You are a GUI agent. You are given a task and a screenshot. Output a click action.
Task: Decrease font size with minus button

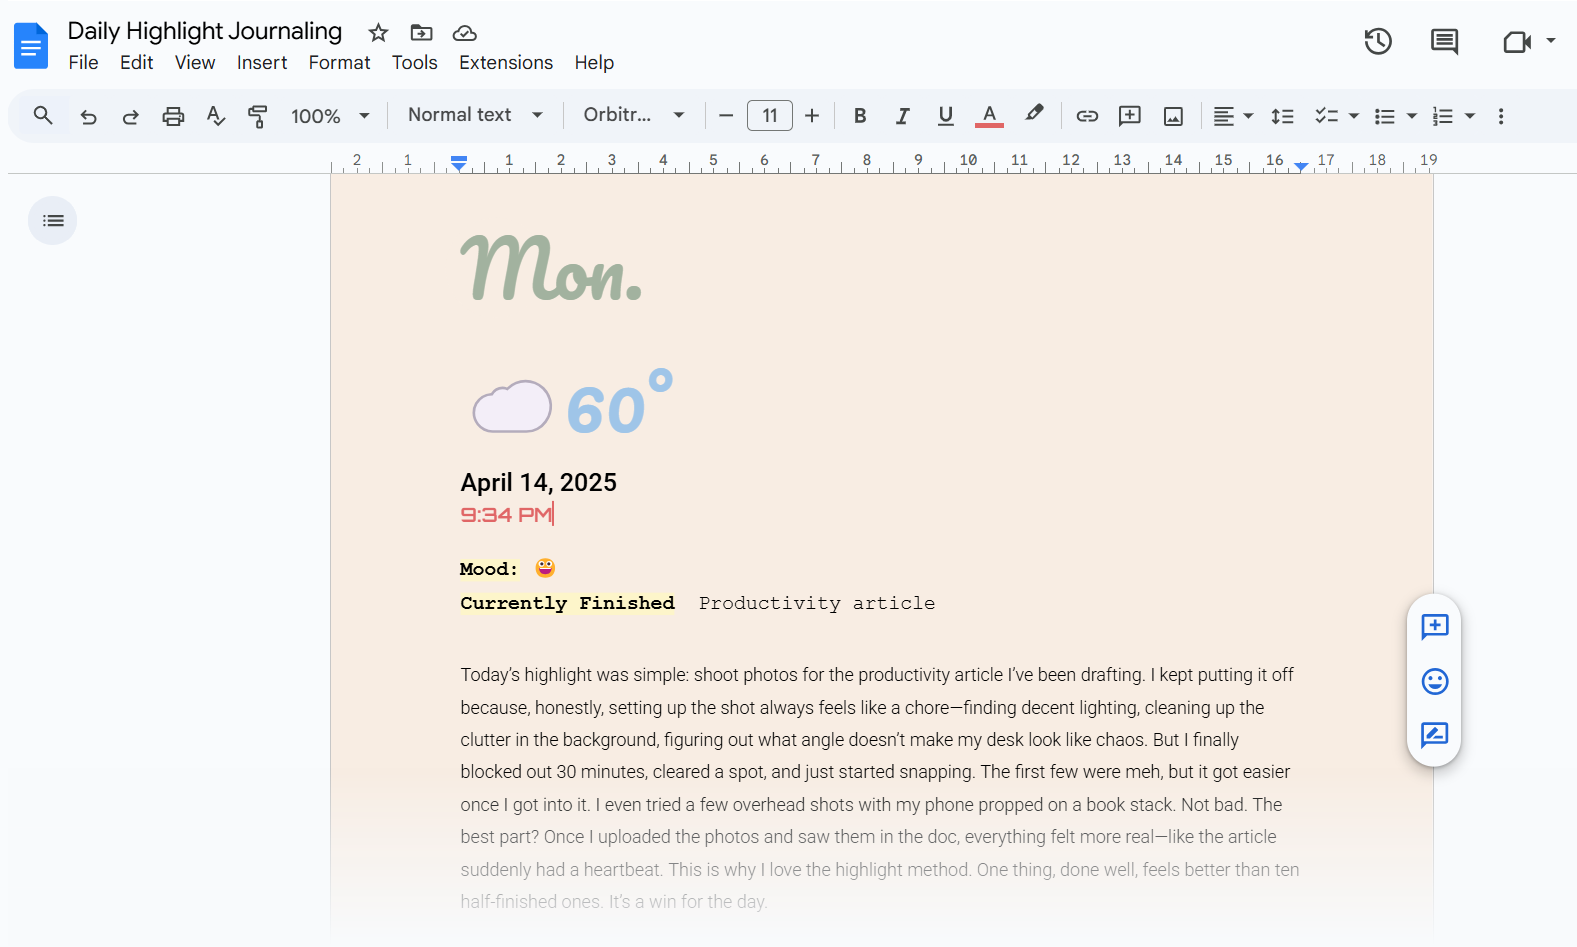726,116
